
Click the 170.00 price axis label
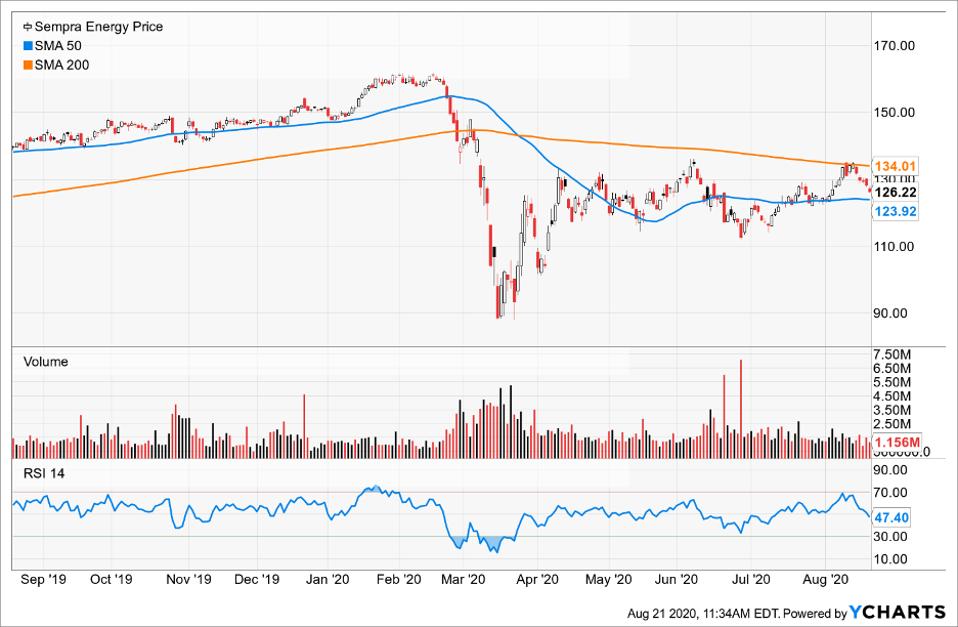point(895,45)
